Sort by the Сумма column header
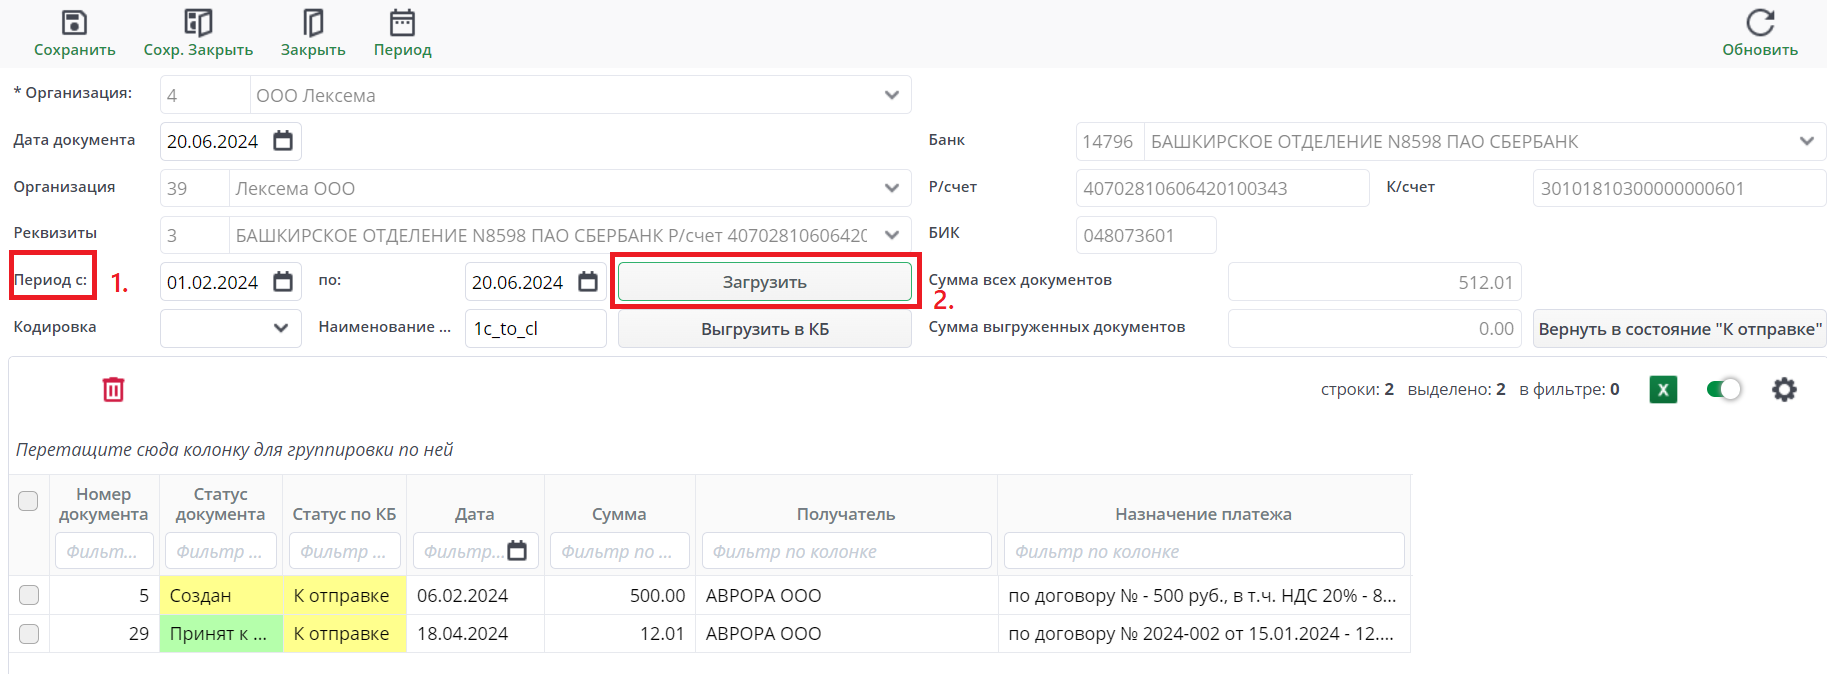This screenshot has height=674, width=1827. (619, 514)
